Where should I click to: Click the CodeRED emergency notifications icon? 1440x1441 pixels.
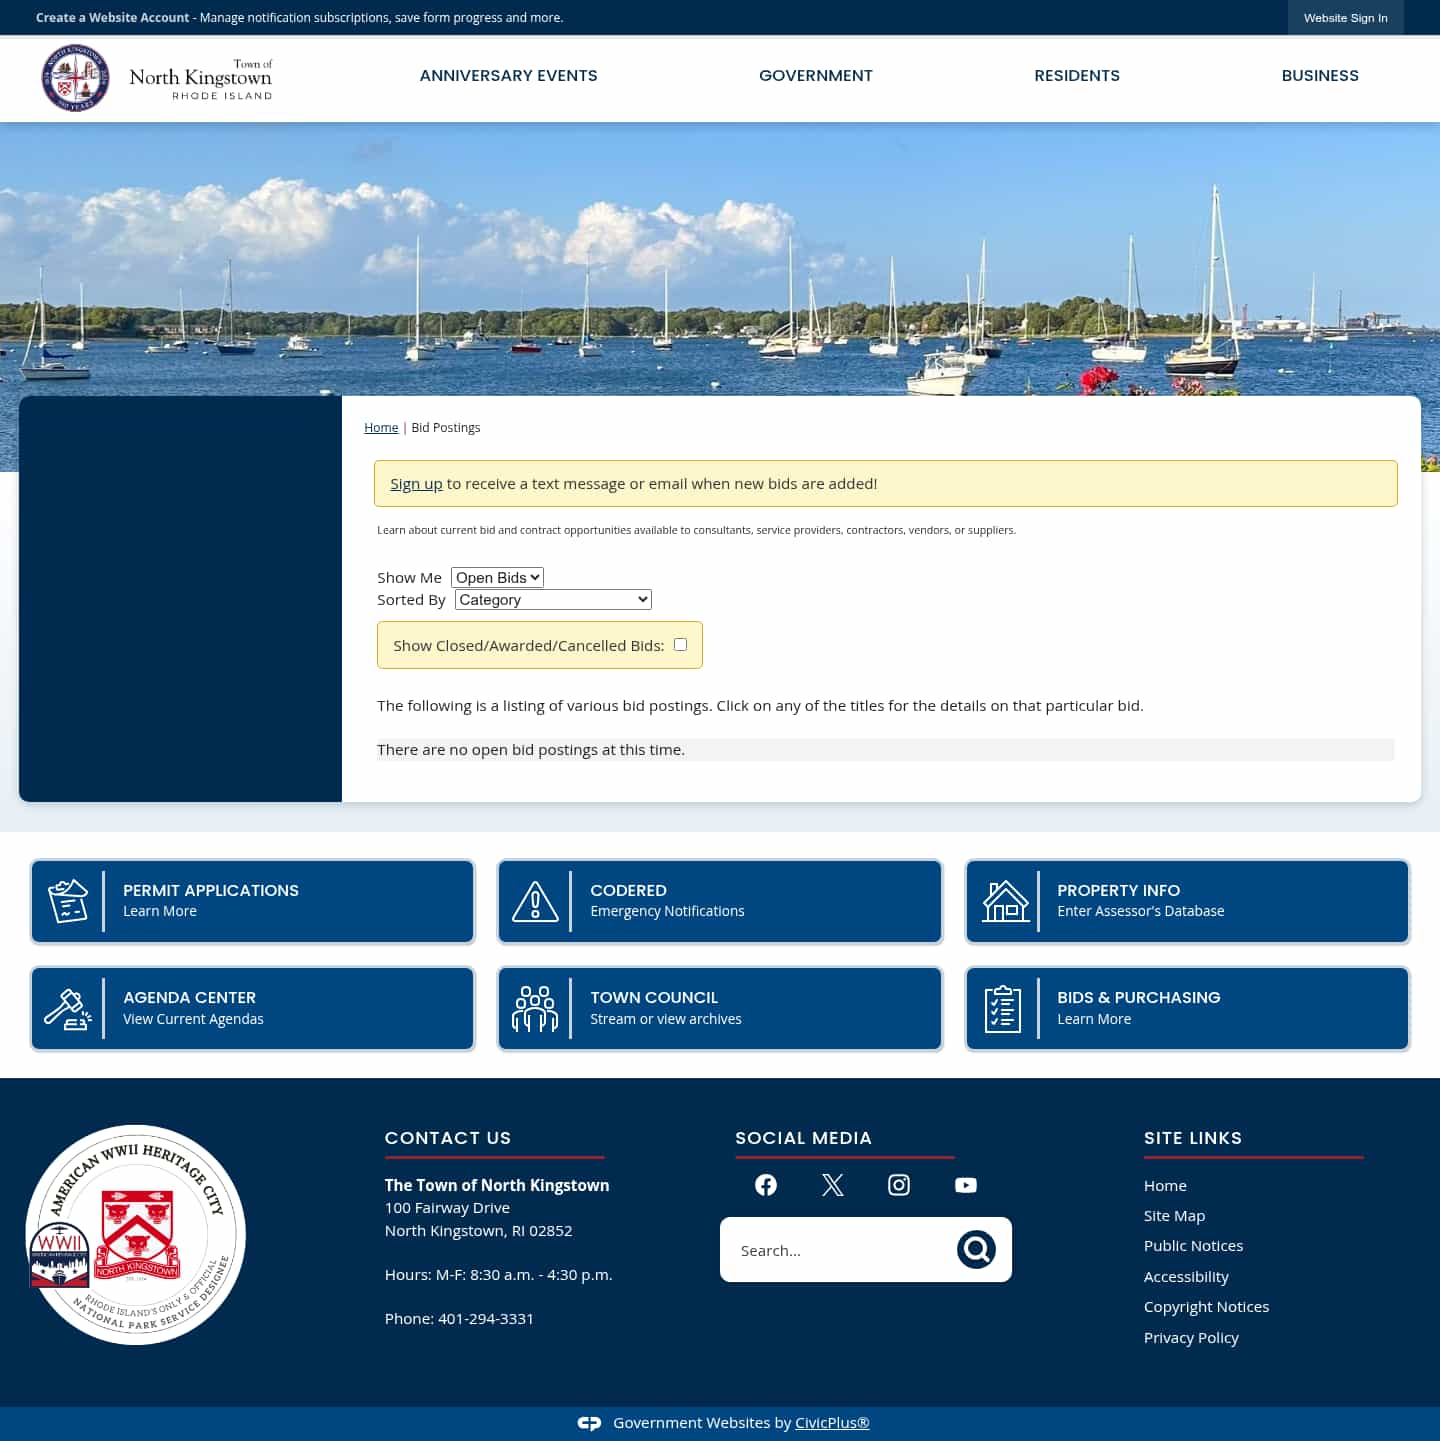click(x=536, y=900)
